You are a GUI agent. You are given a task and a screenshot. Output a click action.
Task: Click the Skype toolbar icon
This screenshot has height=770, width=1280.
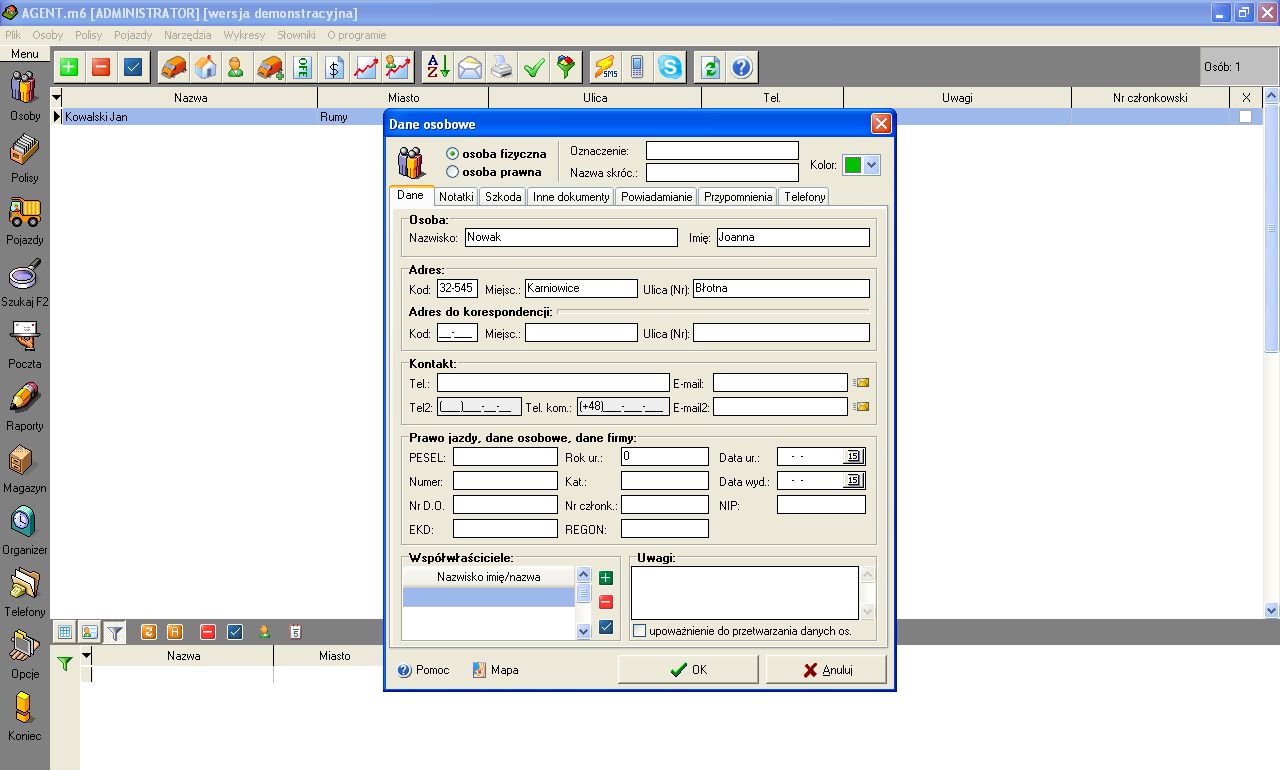pyautogui.click(x=669, y=67)
